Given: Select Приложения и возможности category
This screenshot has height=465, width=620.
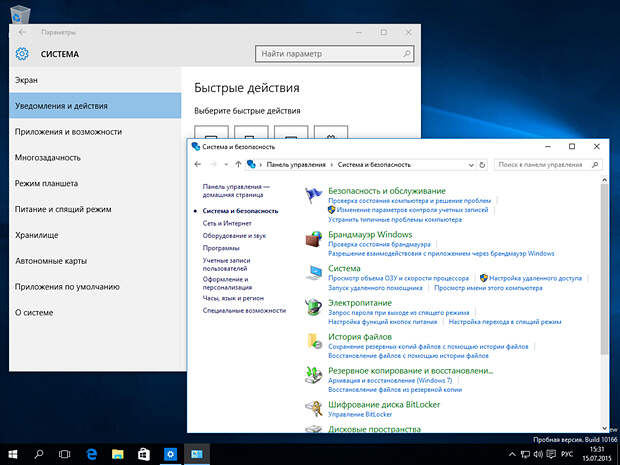Looking at the screenshot, I should point(95,132).
